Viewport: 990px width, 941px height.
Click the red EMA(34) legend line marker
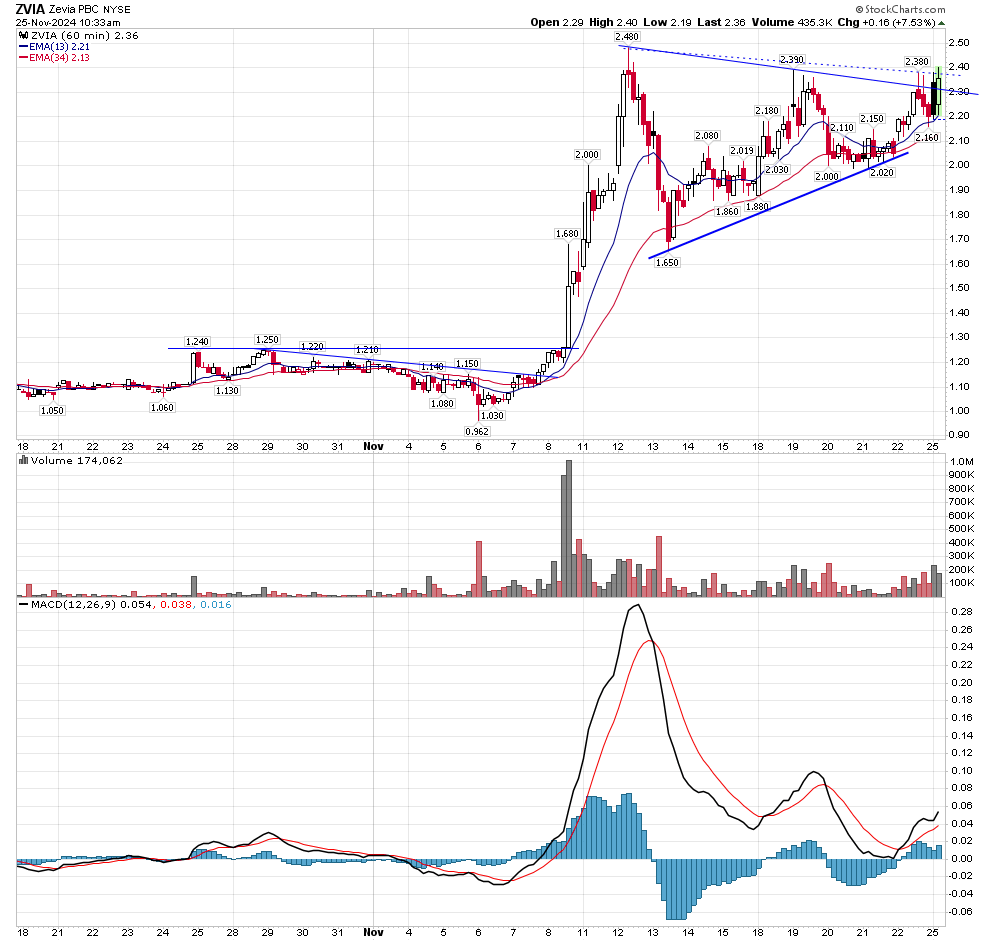[25, 57]
